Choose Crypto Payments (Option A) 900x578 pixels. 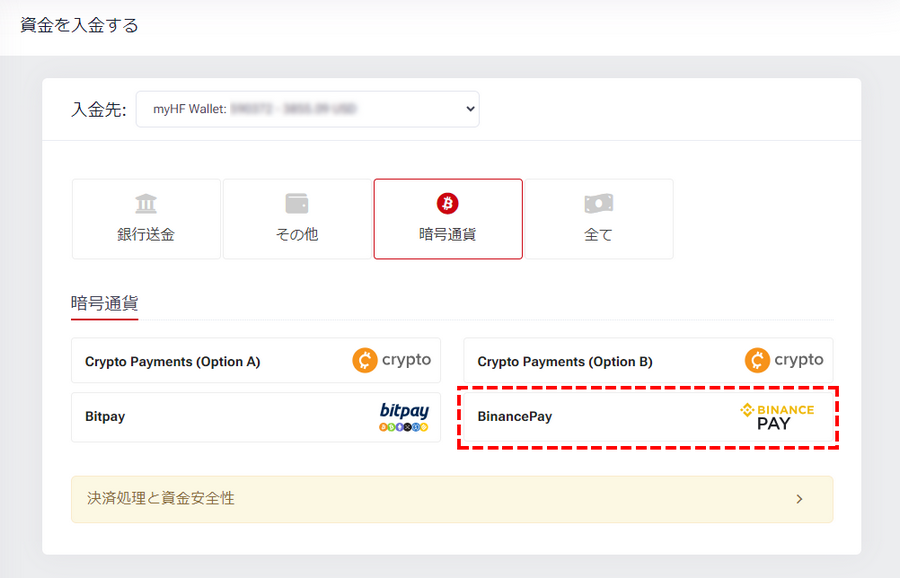pyautogui.click(x=256, y=360)
